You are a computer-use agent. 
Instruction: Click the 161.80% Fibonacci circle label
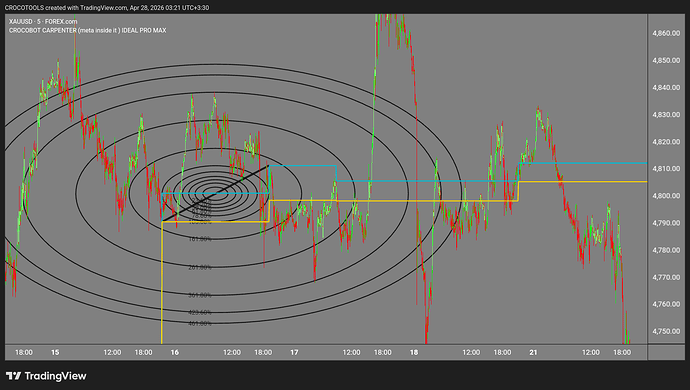point(200,239)
